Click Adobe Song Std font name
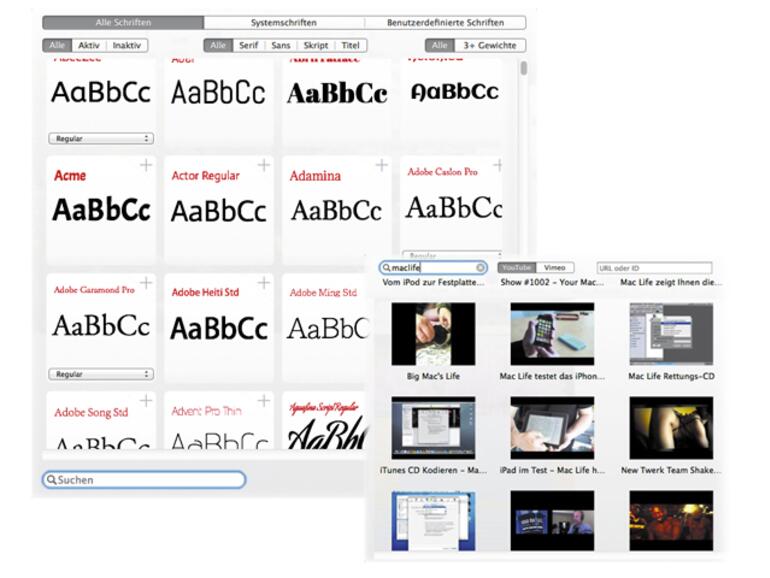The height and width of the screenshot is (578, 770). pos(91,412)
